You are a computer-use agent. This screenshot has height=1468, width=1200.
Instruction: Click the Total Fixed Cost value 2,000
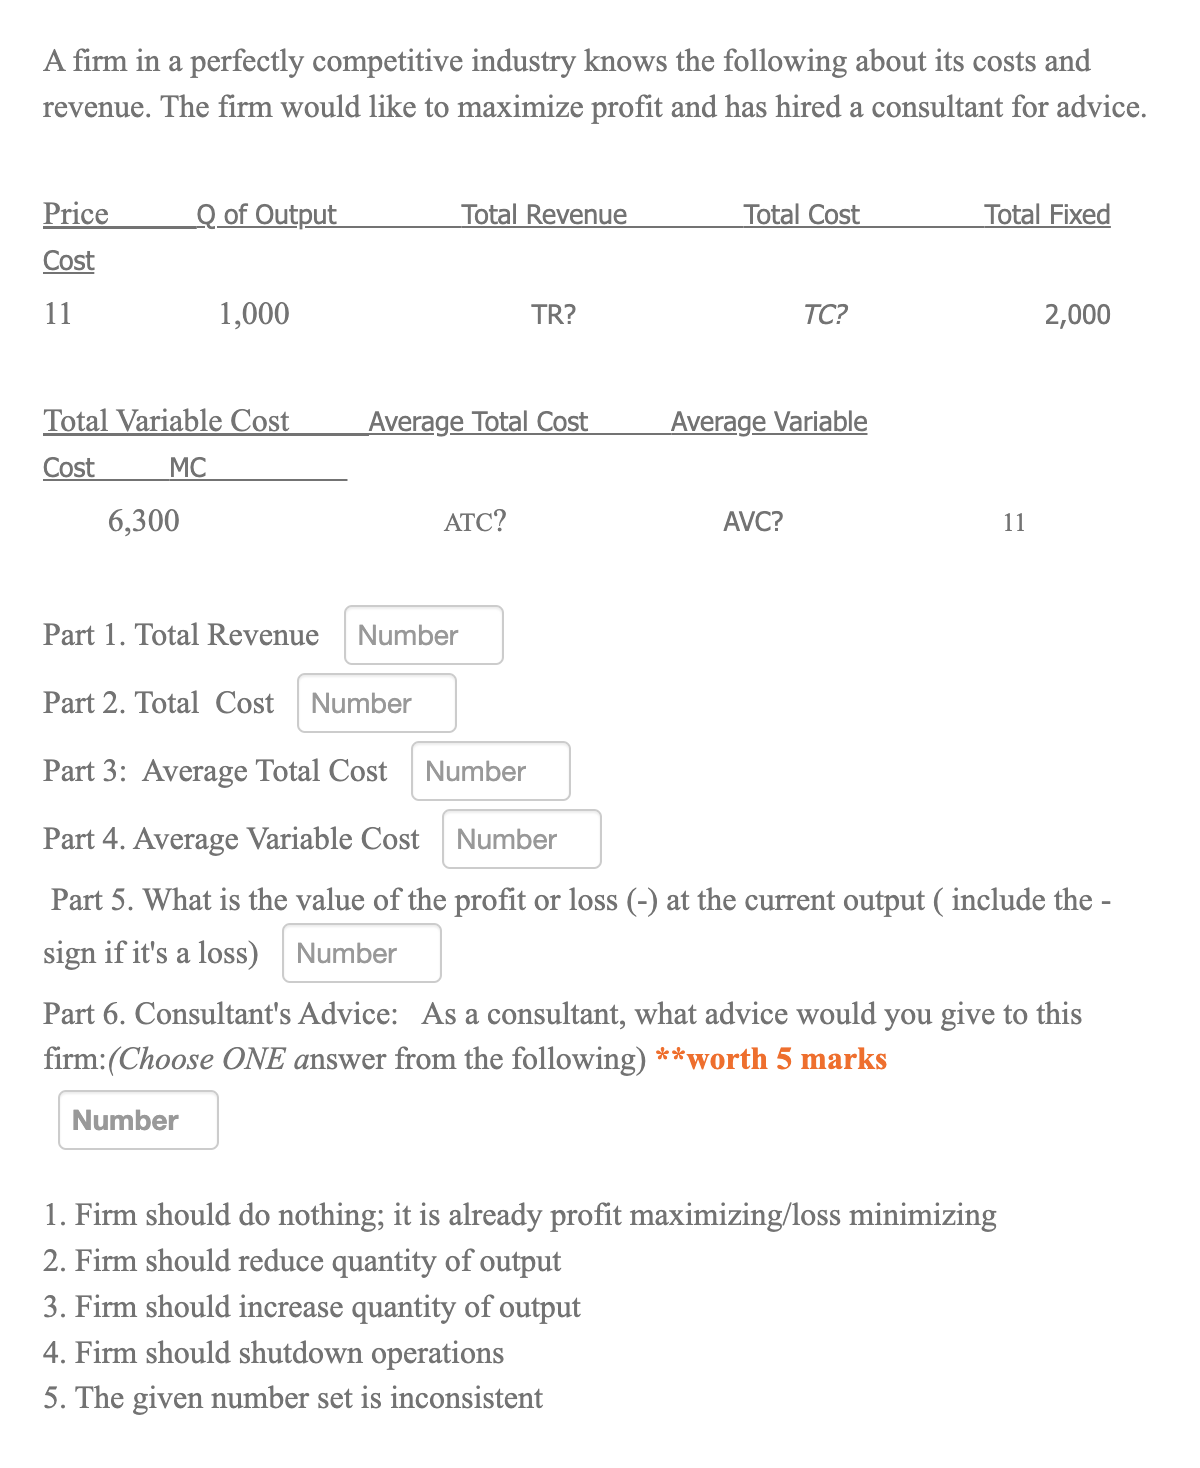[x=1075, y=313]
